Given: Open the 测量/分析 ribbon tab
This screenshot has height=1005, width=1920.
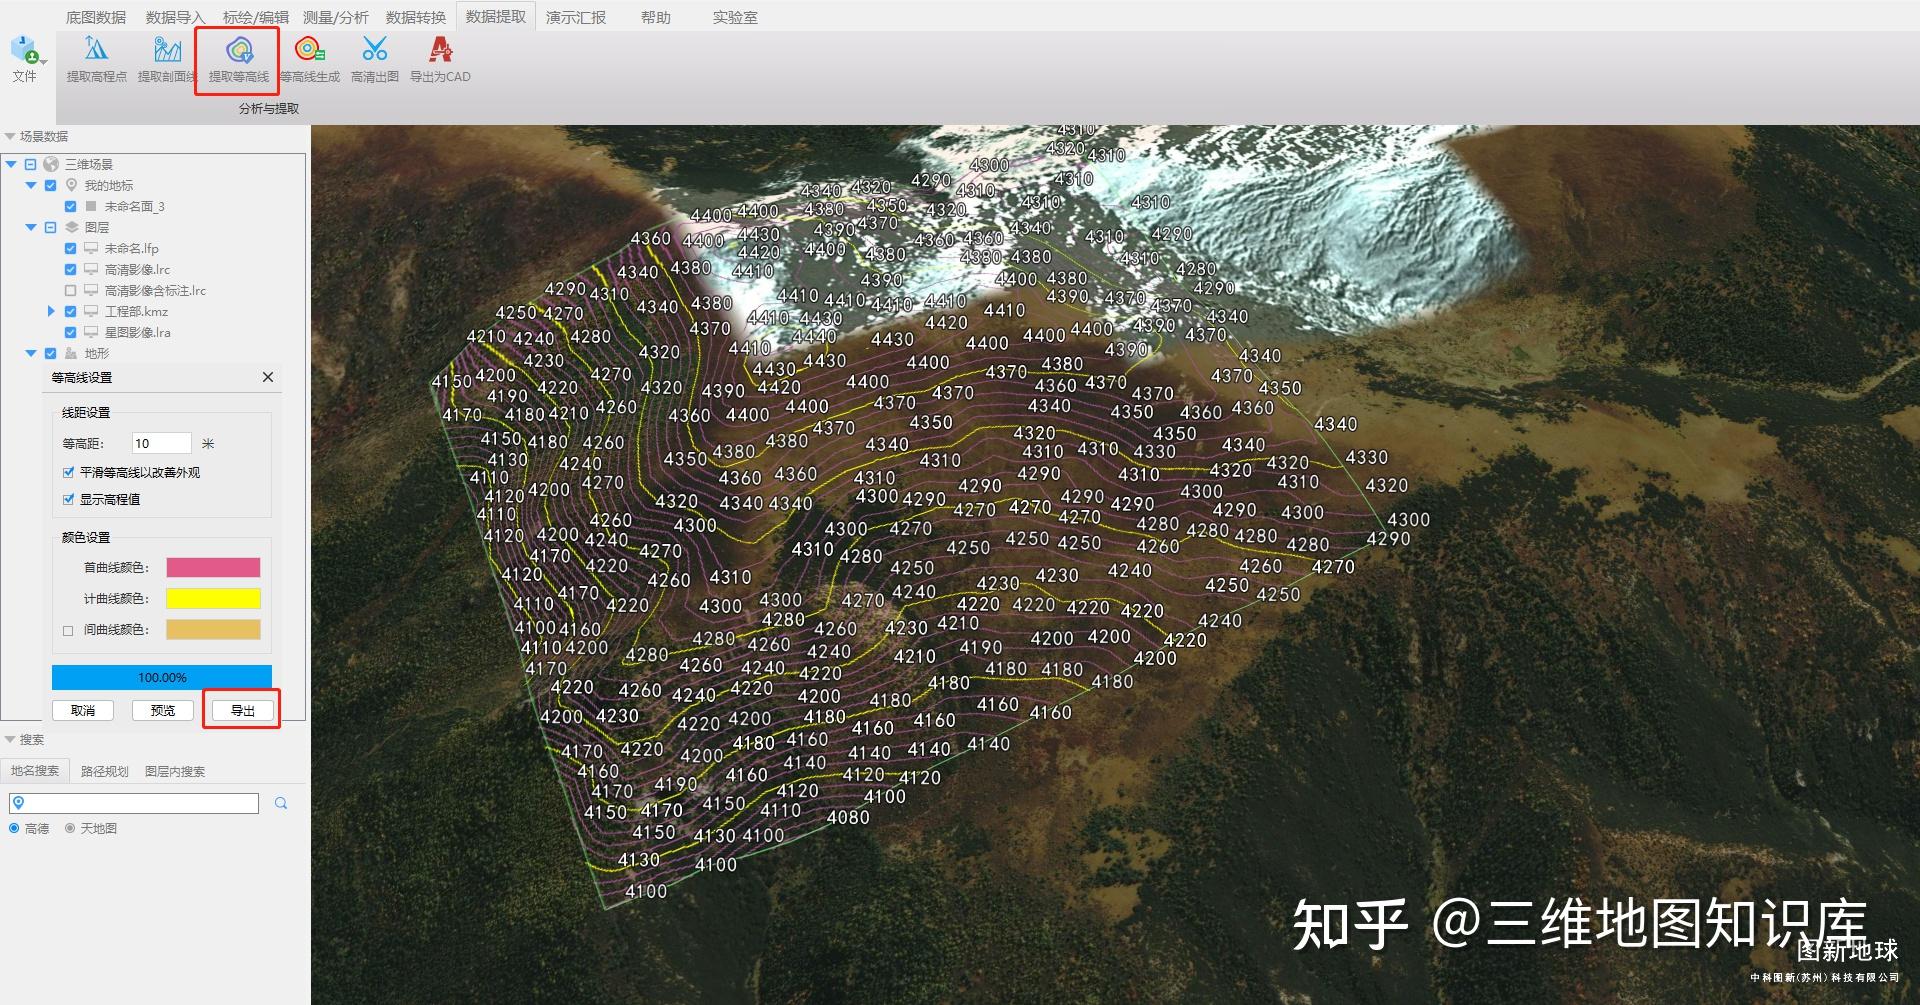Looking at the screenshot, I should coord(336,17).
